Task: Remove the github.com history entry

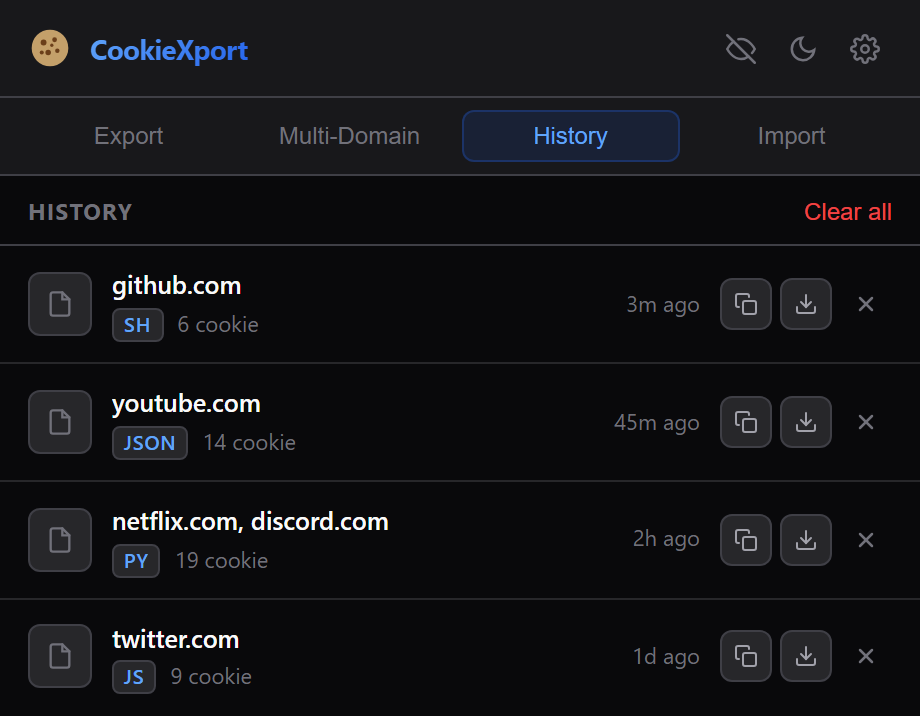Action: pyautogui.click(x=866, y=304)
